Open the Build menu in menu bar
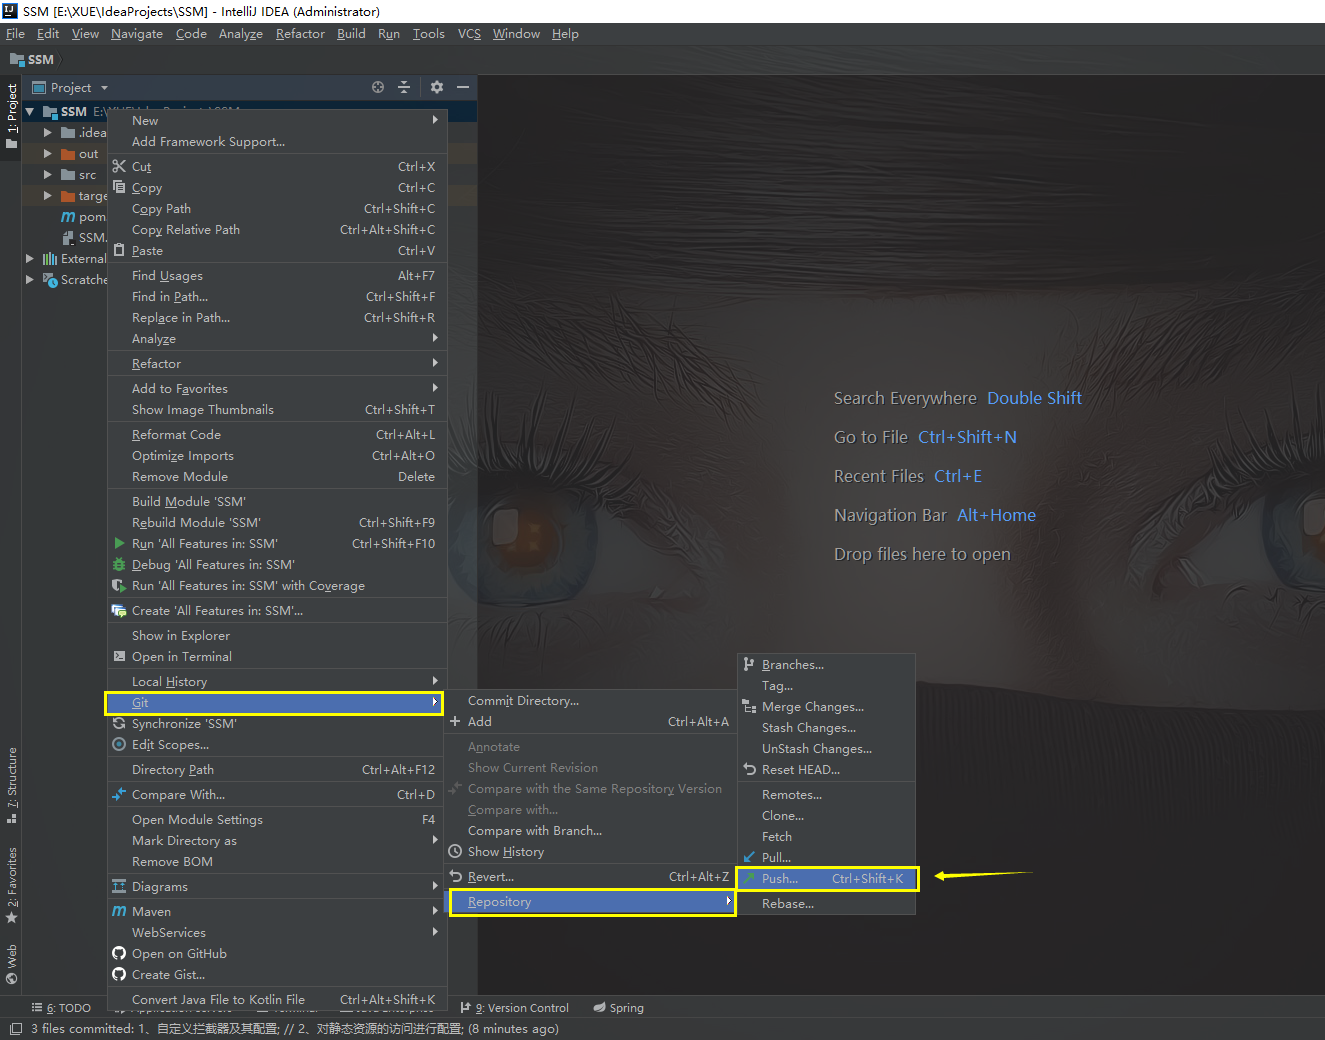This screenshot has width=1325, height=1040. click(351, 33)
